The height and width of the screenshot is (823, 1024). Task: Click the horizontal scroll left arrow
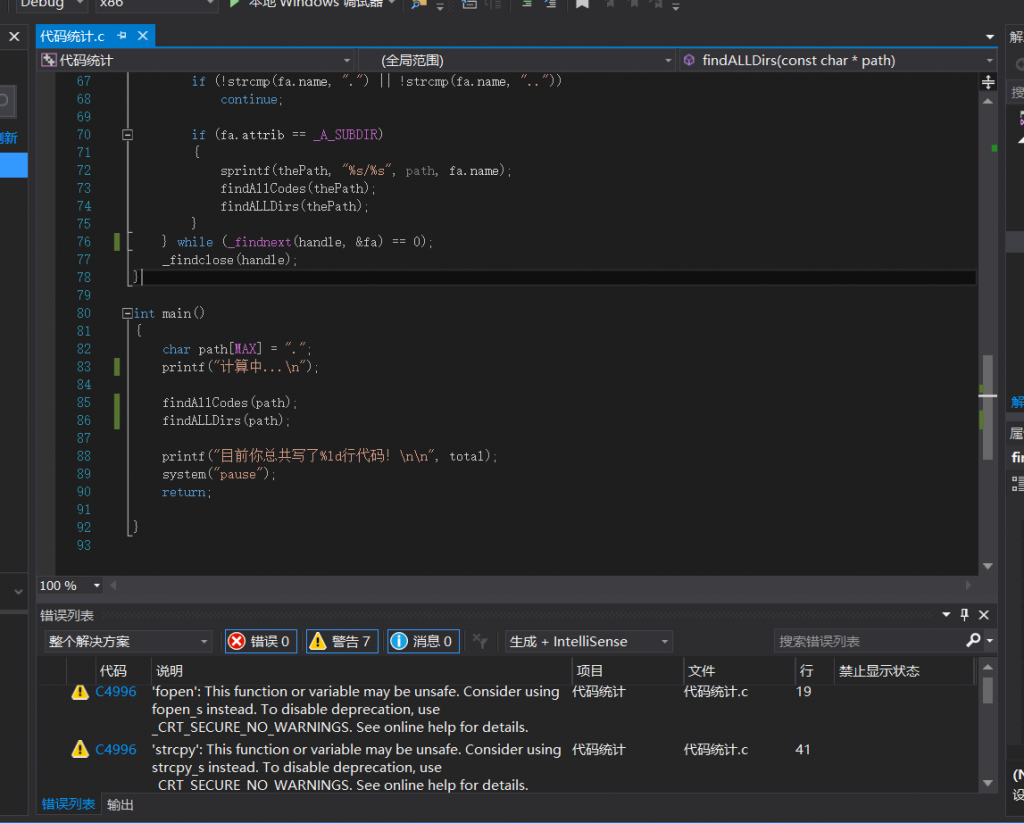tap(113, 585)
